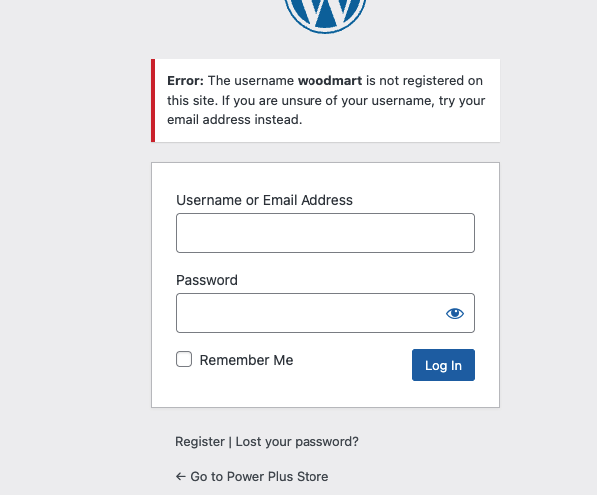Viewport: 597px width, 495px height.
Task: Click the Password field label
Action: [x=207, y=280]
